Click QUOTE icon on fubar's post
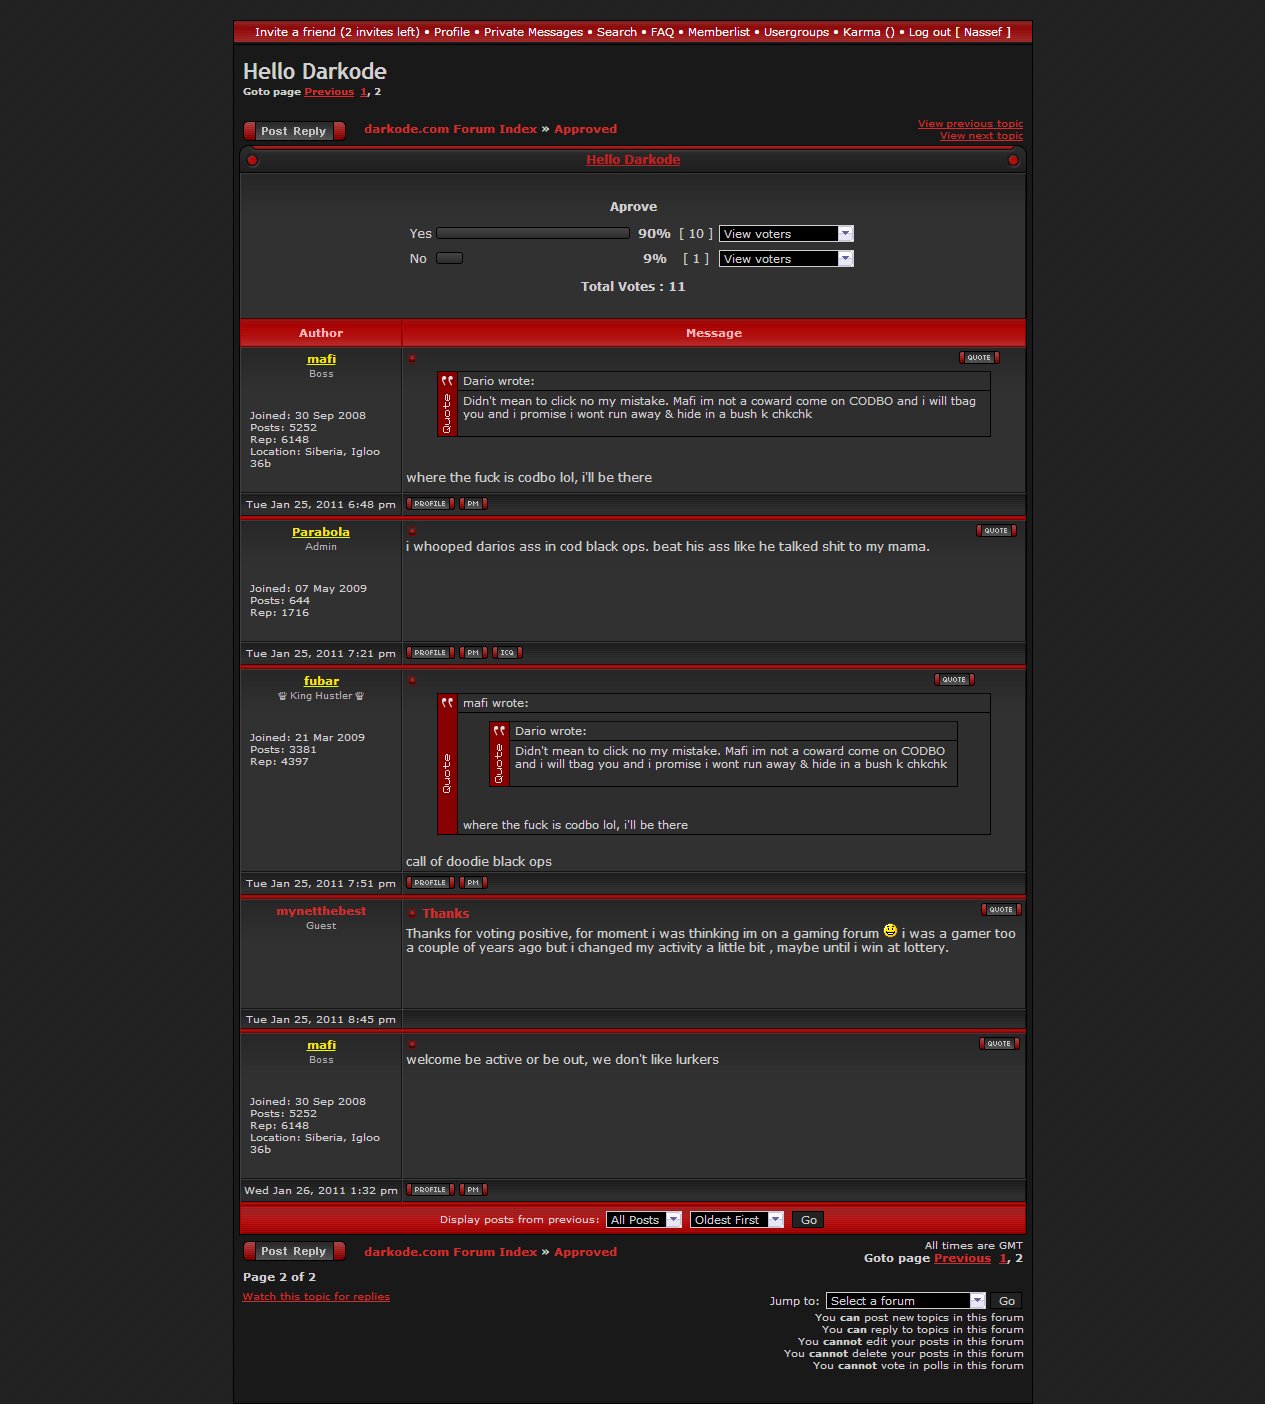1265x1404 pixels. (953, 680)
